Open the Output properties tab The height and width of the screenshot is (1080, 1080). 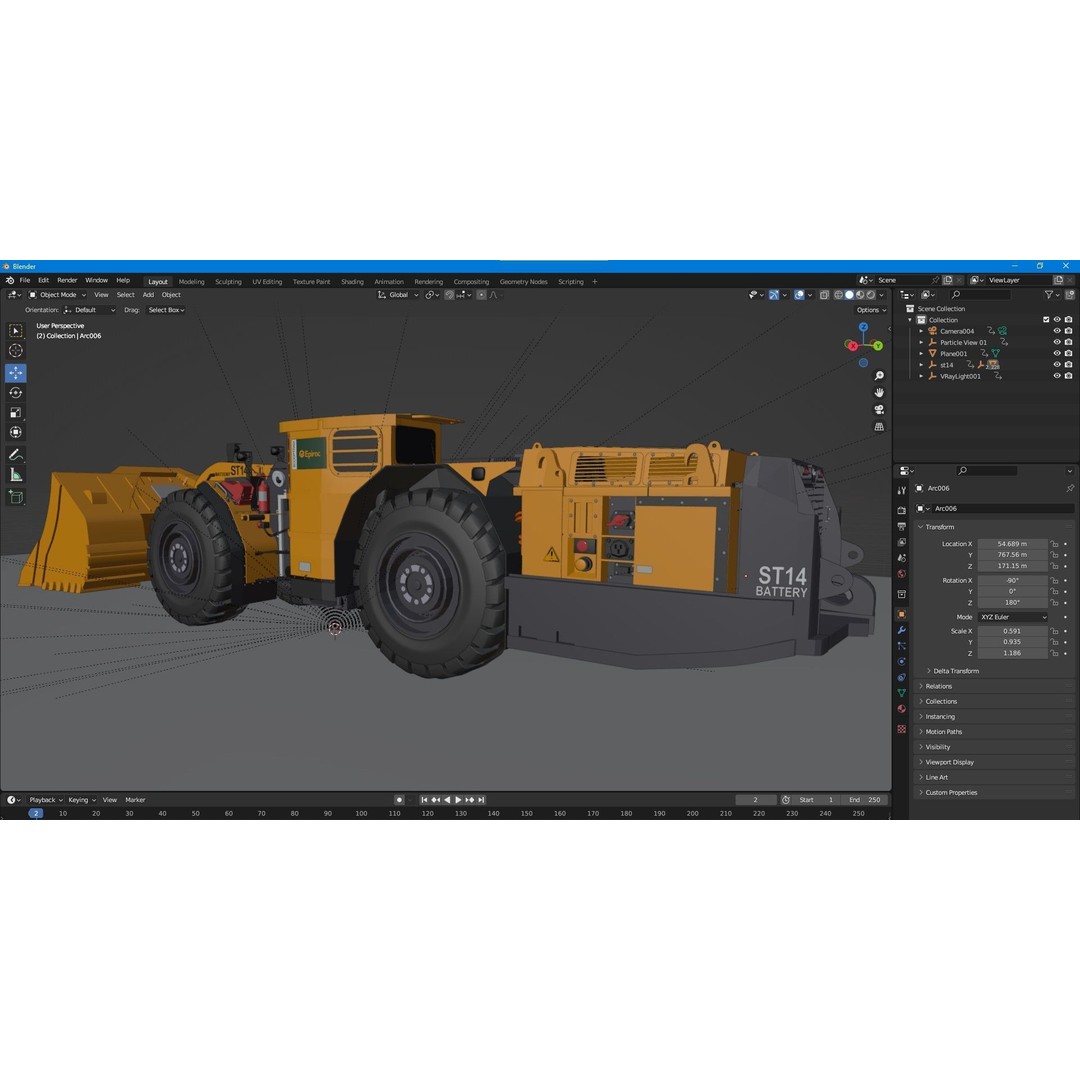point(902,526)
